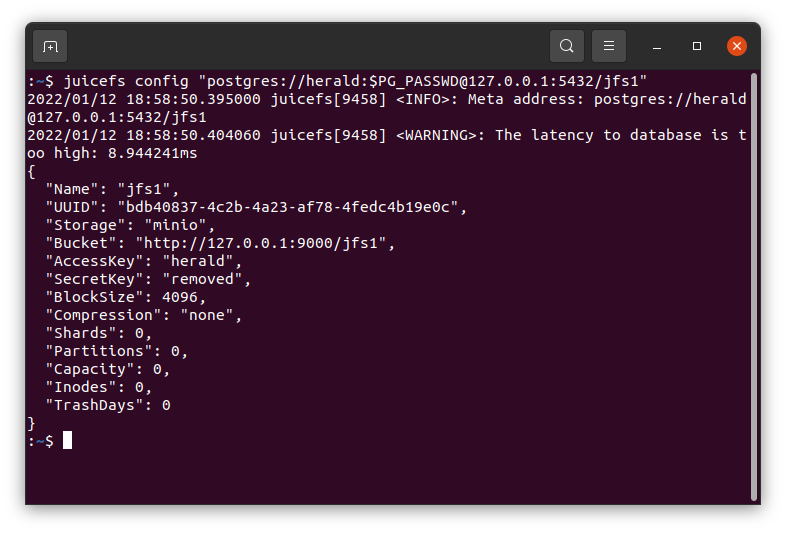Click the UUID value in output

click(287, 207)
